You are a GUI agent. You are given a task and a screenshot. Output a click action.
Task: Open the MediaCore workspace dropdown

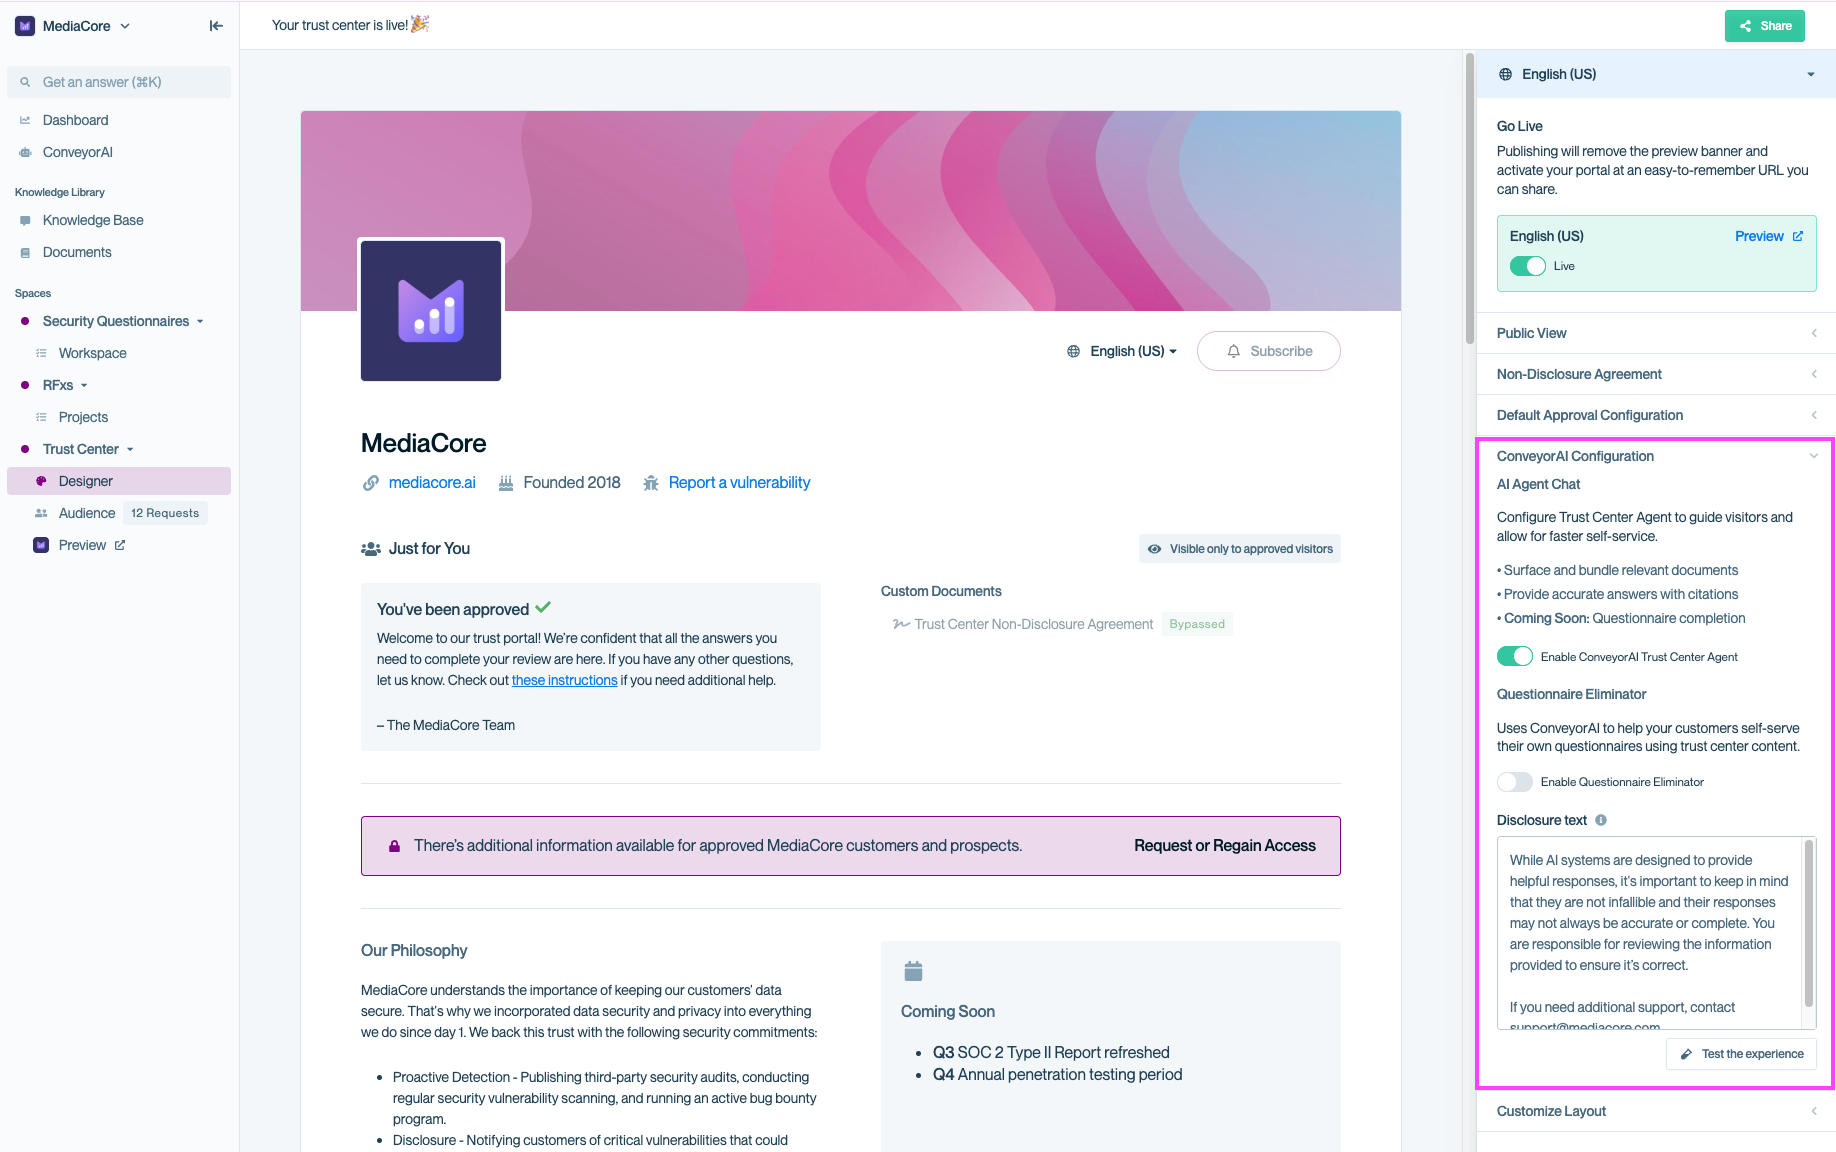tap(73, 26)
